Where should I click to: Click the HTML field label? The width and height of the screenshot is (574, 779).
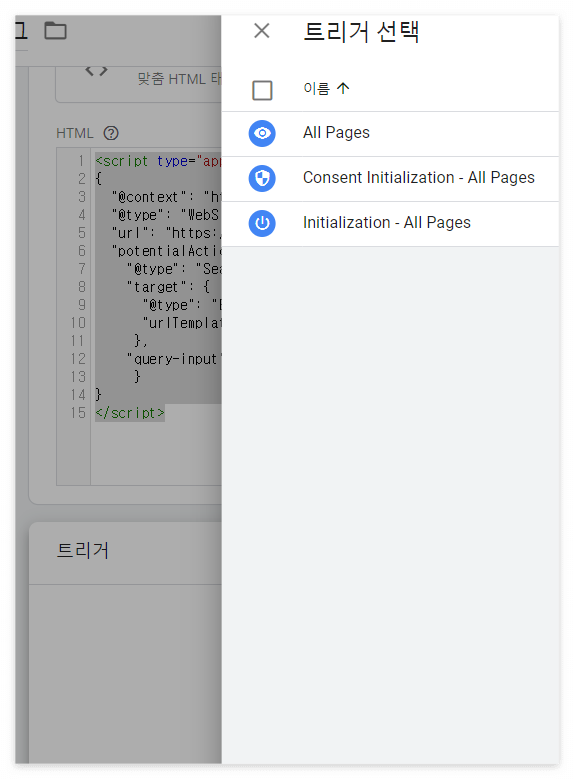[75, 133]
